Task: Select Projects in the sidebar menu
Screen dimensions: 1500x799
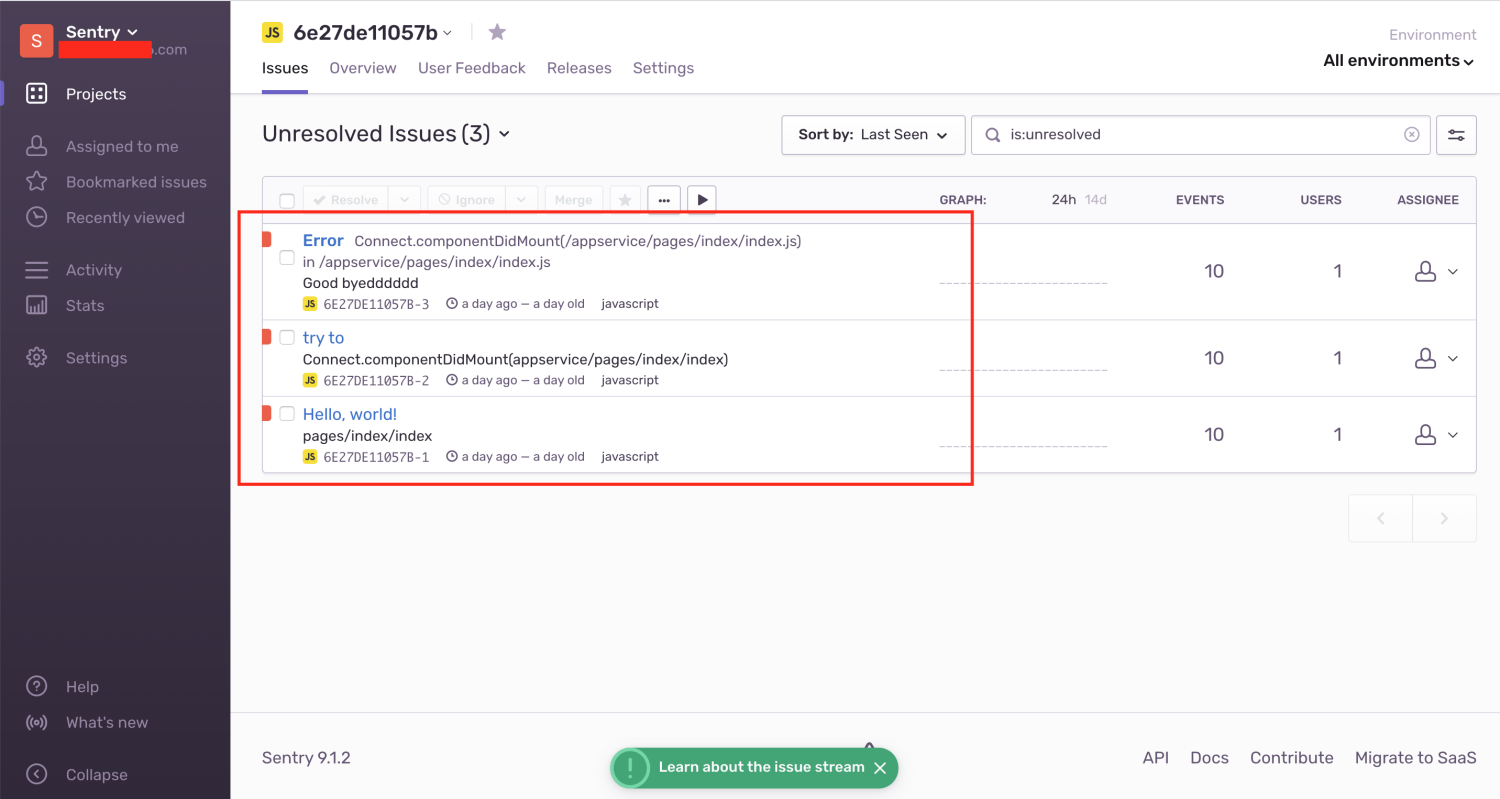Action: (96, 94)
